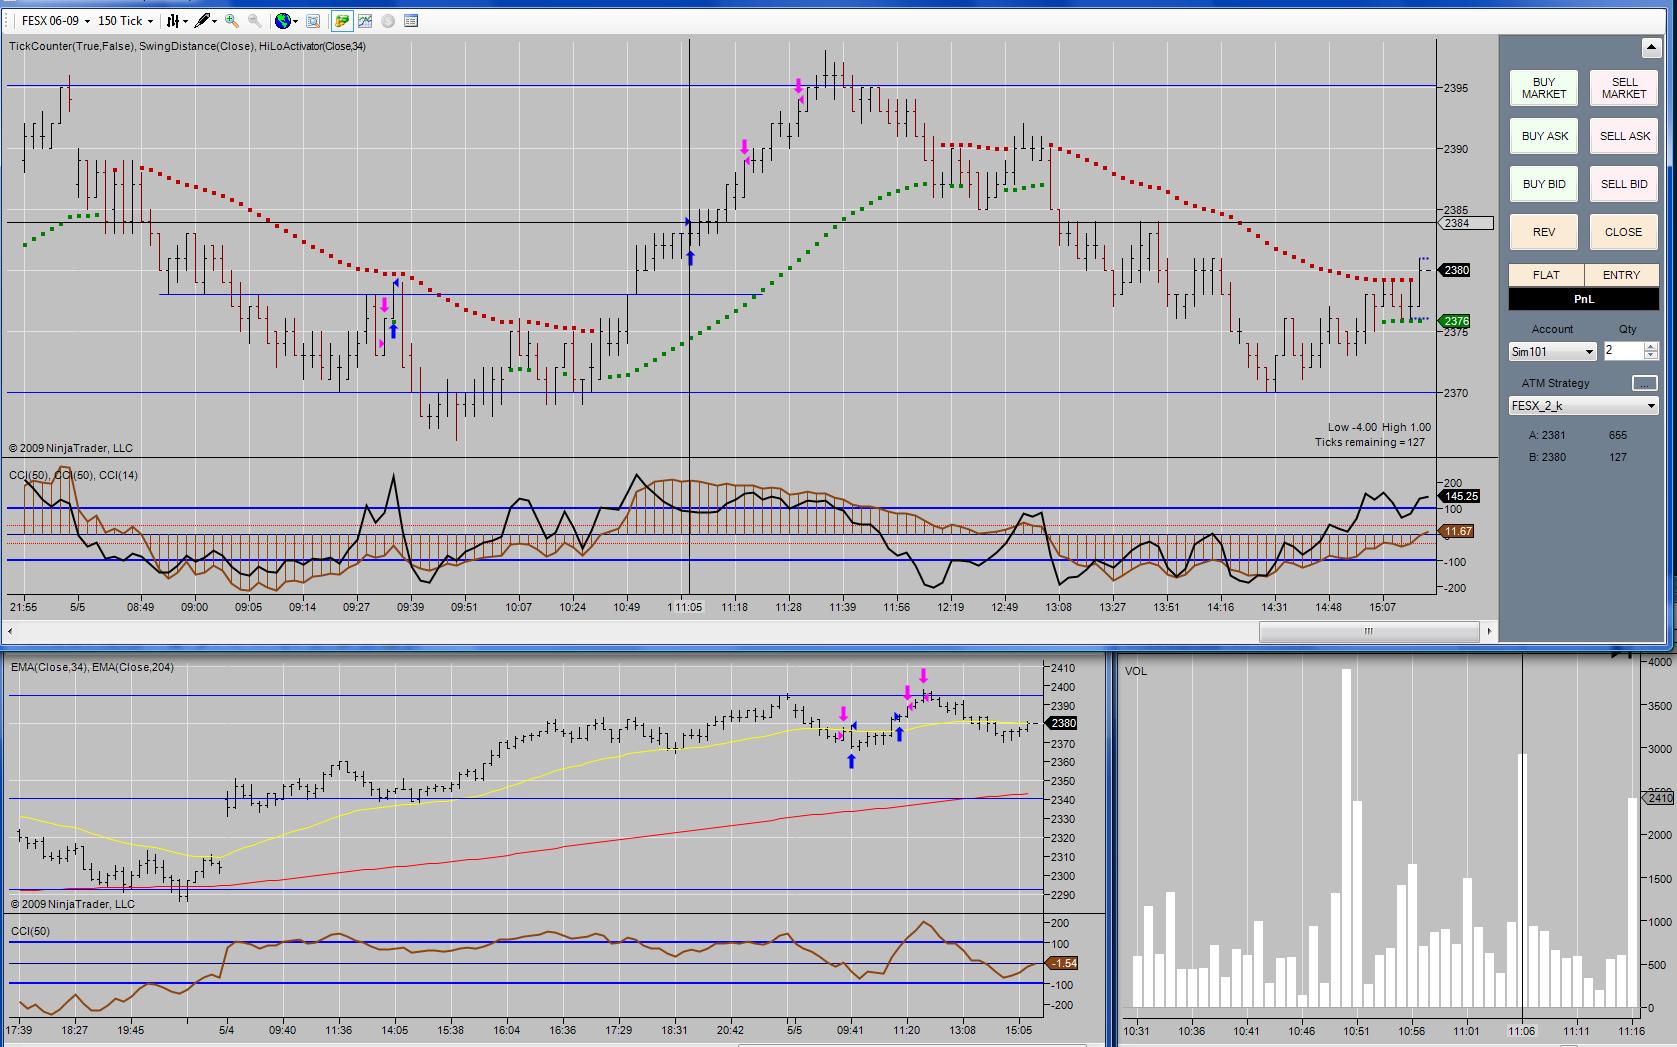Open the globe icon in toolbar
Screen dimensions: 1677x1047
pyautogui.click(x=284, y=20)
